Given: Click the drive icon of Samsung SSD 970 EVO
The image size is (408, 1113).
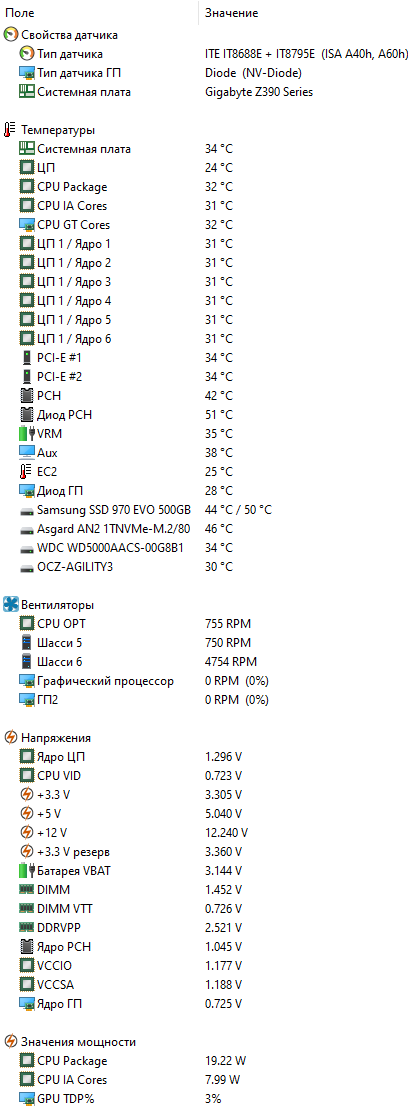Looking at the screenshot, I should coord(26,510).
